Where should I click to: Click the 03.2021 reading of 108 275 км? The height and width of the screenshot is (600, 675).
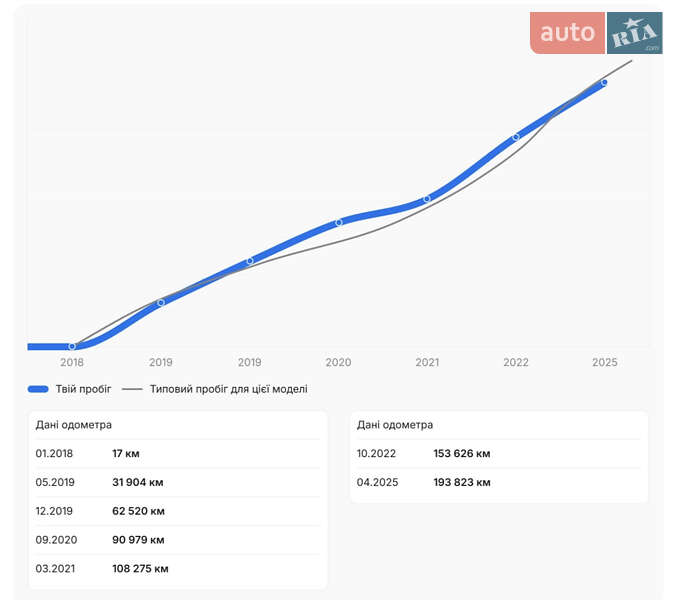(177, 569)
